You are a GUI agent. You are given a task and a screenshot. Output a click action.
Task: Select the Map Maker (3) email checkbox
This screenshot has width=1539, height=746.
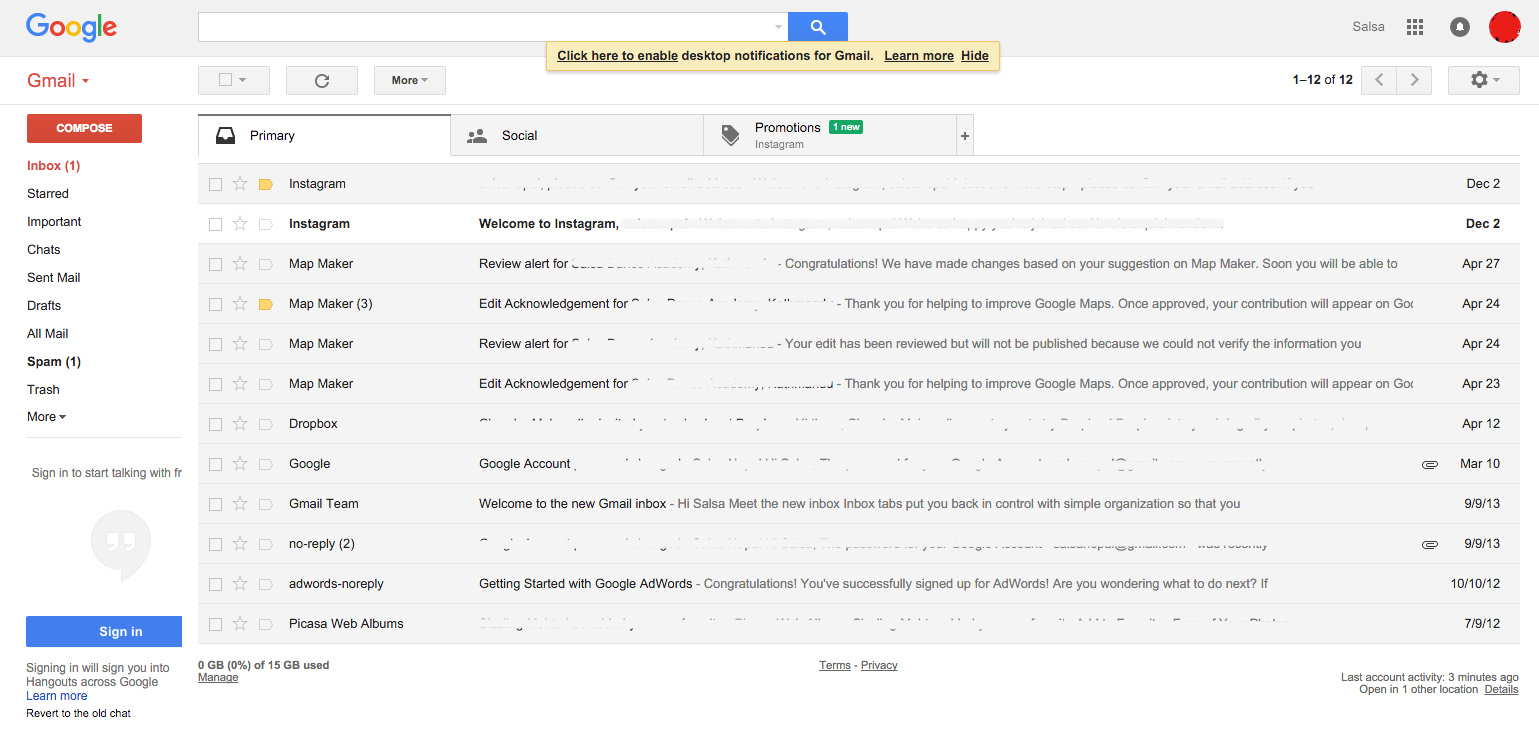pyautogui.click(x=215, y=304)
